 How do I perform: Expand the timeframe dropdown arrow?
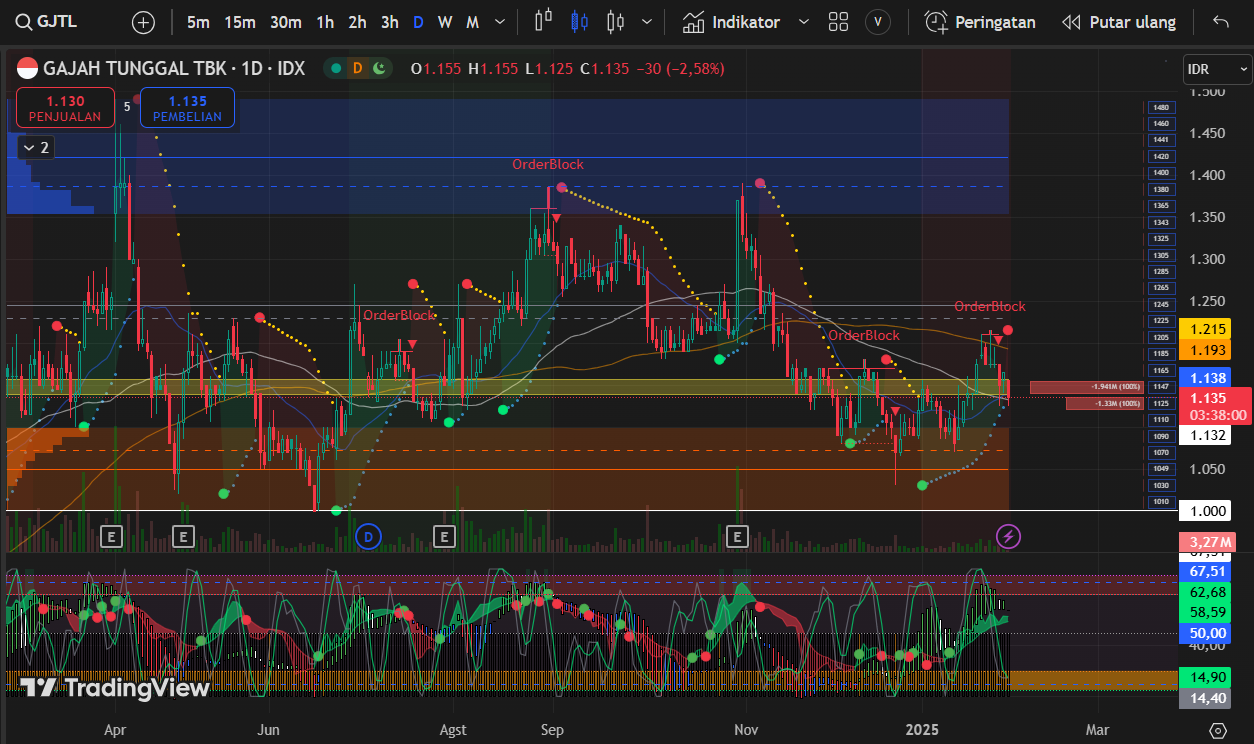point(500,22)
